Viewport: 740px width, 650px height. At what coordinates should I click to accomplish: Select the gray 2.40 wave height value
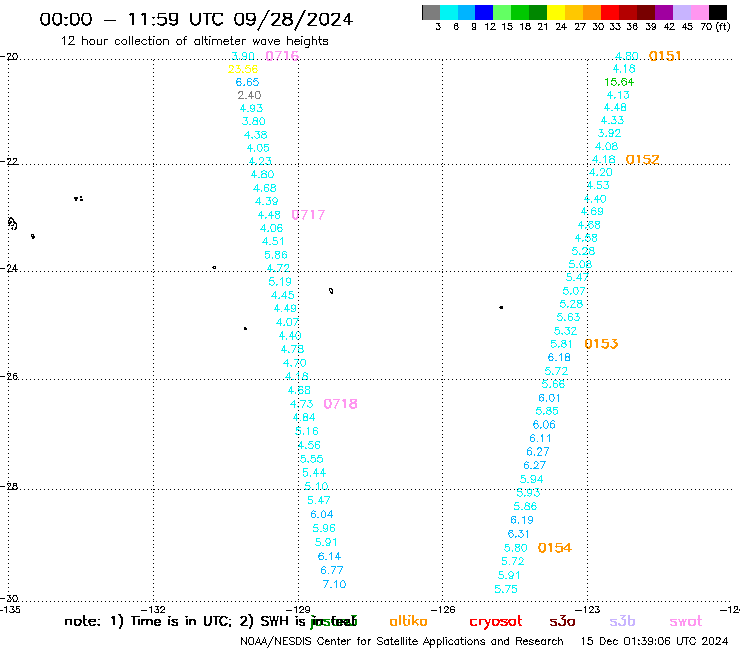coord(249,95)
